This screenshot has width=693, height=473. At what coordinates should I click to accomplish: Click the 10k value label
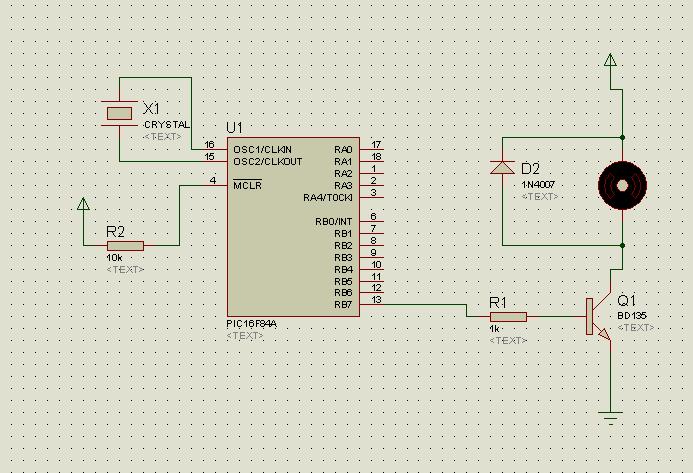tap(114, 258)
